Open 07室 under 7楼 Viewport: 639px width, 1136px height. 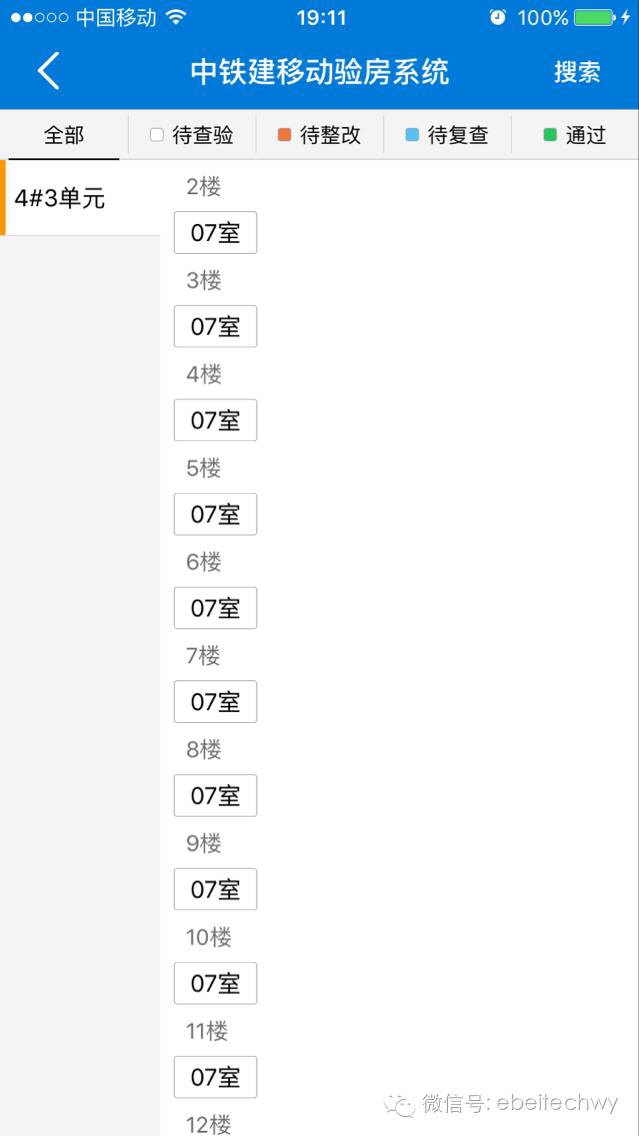(x=215, y=701)
